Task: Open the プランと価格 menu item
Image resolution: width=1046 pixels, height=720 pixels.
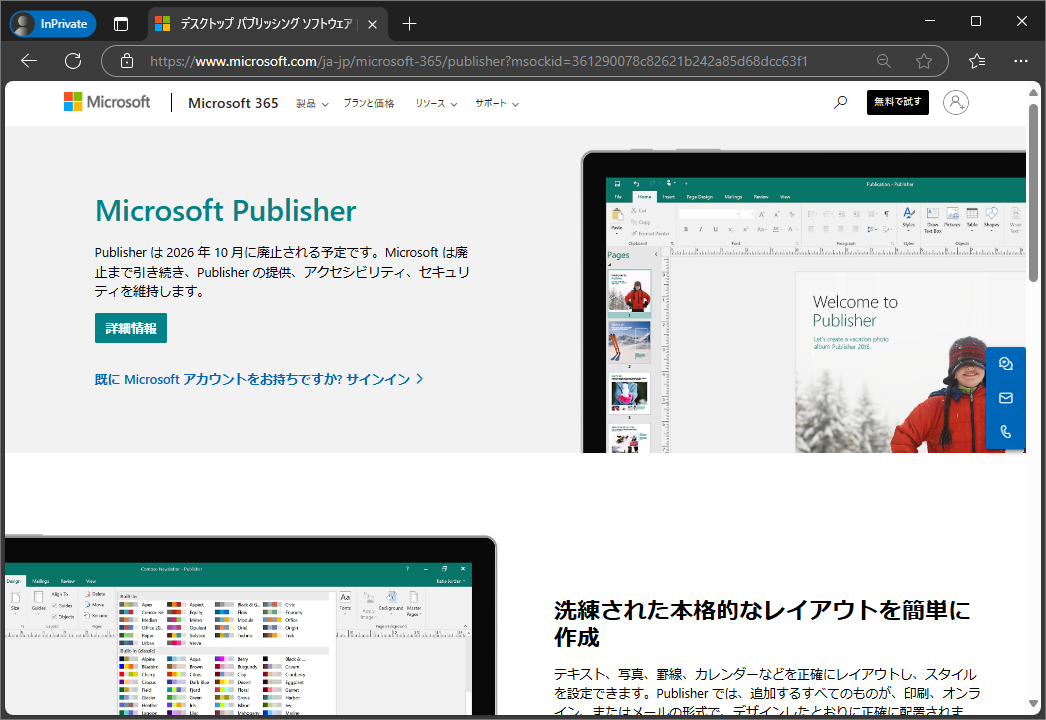Action: (369, 103)
